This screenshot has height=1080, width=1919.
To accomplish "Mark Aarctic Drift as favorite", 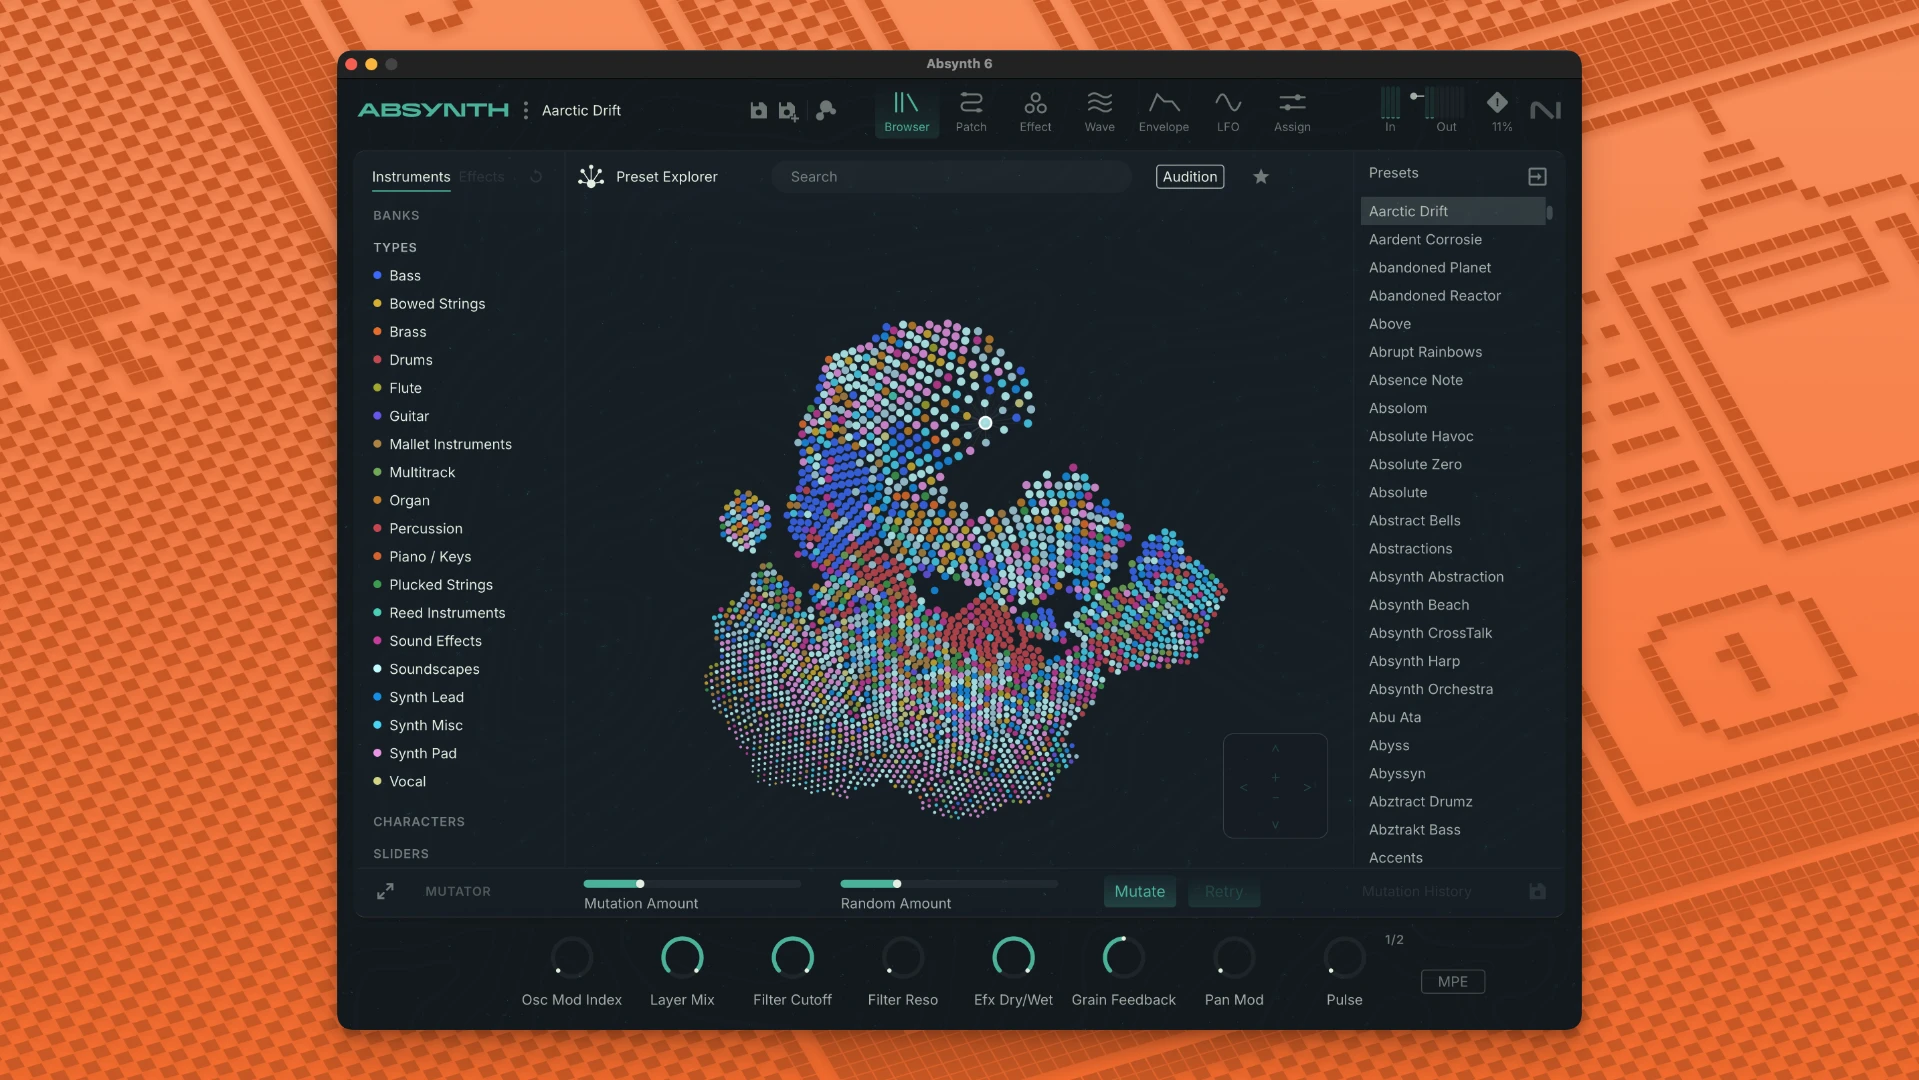I will (1260, 176).
